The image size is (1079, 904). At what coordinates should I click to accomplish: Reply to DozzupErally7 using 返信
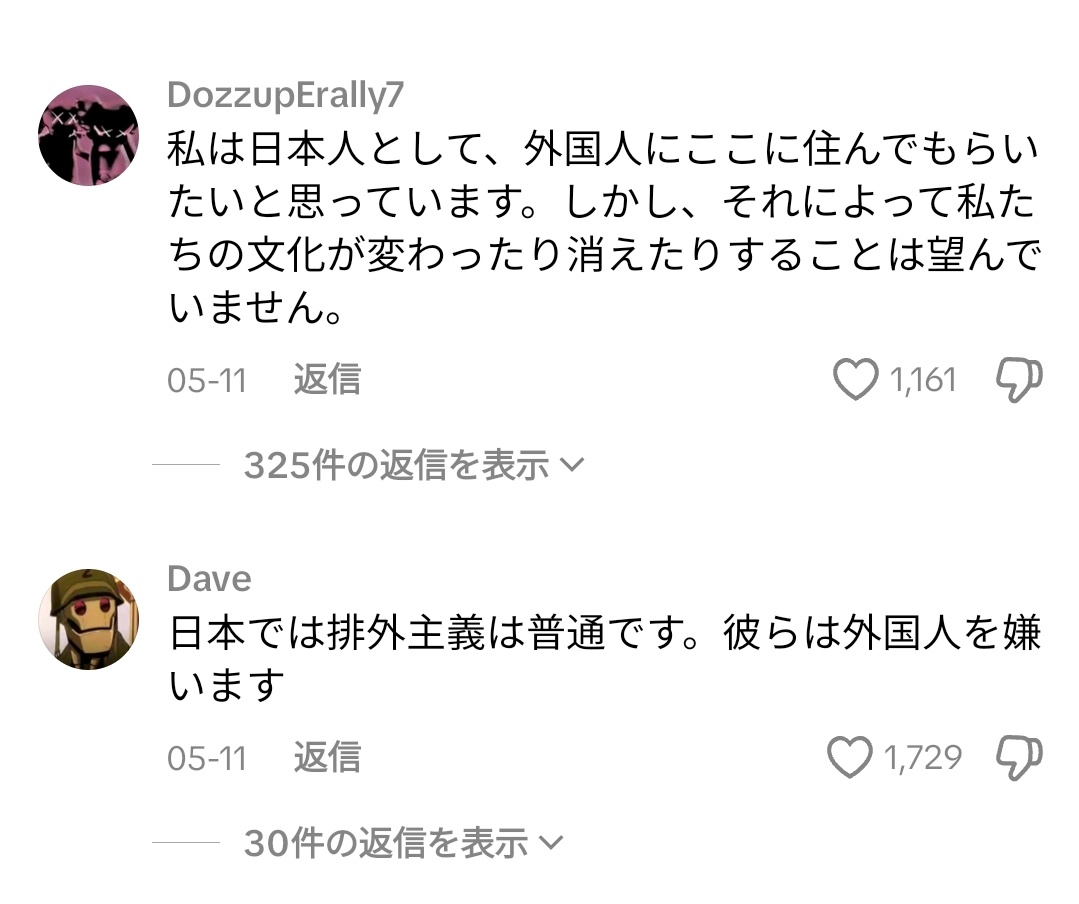coord(326,380)
